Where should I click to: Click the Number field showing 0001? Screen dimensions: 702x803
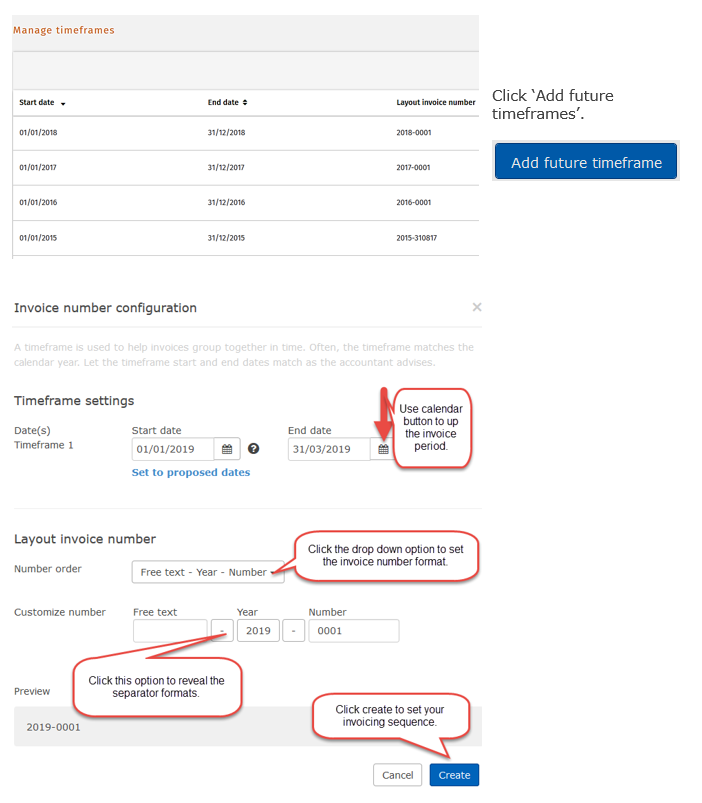point(353,631)
